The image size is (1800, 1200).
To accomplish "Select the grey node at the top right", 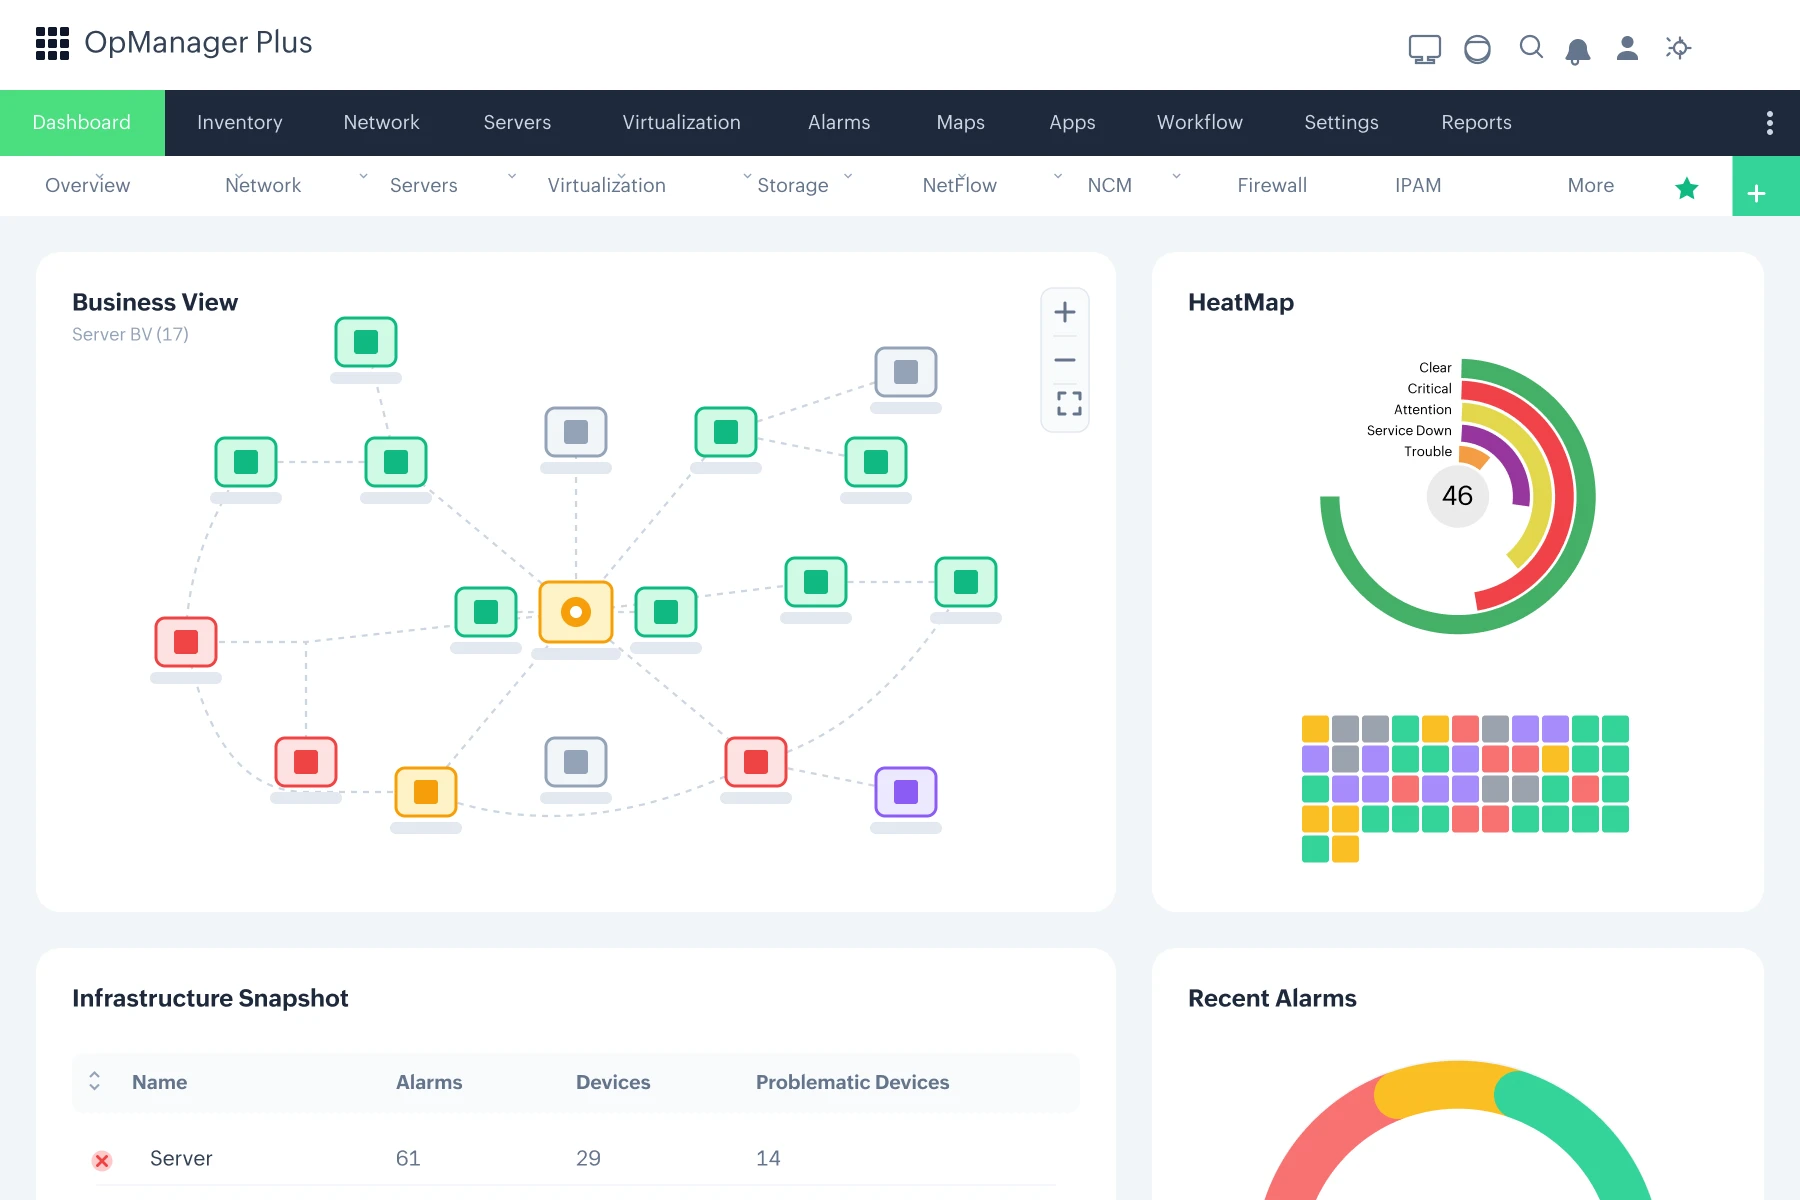I will tap(906, 372).
